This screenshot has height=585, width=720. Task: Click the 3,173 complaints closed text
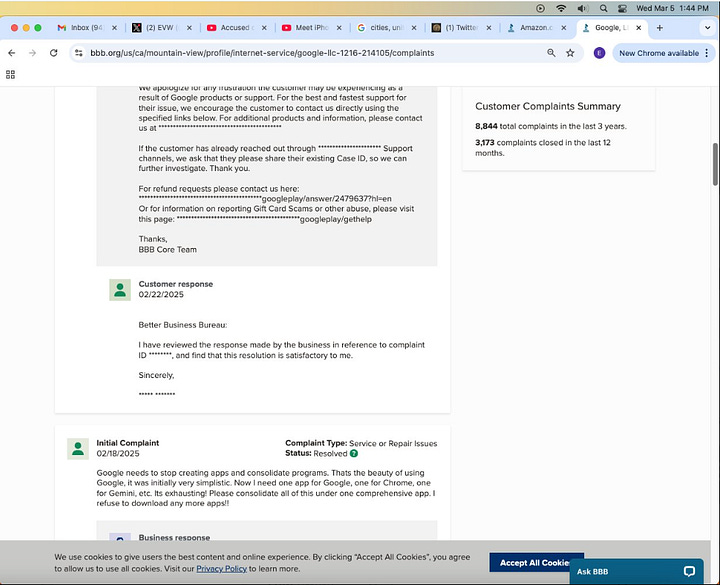pyautogui.click(x=543, y=148)
